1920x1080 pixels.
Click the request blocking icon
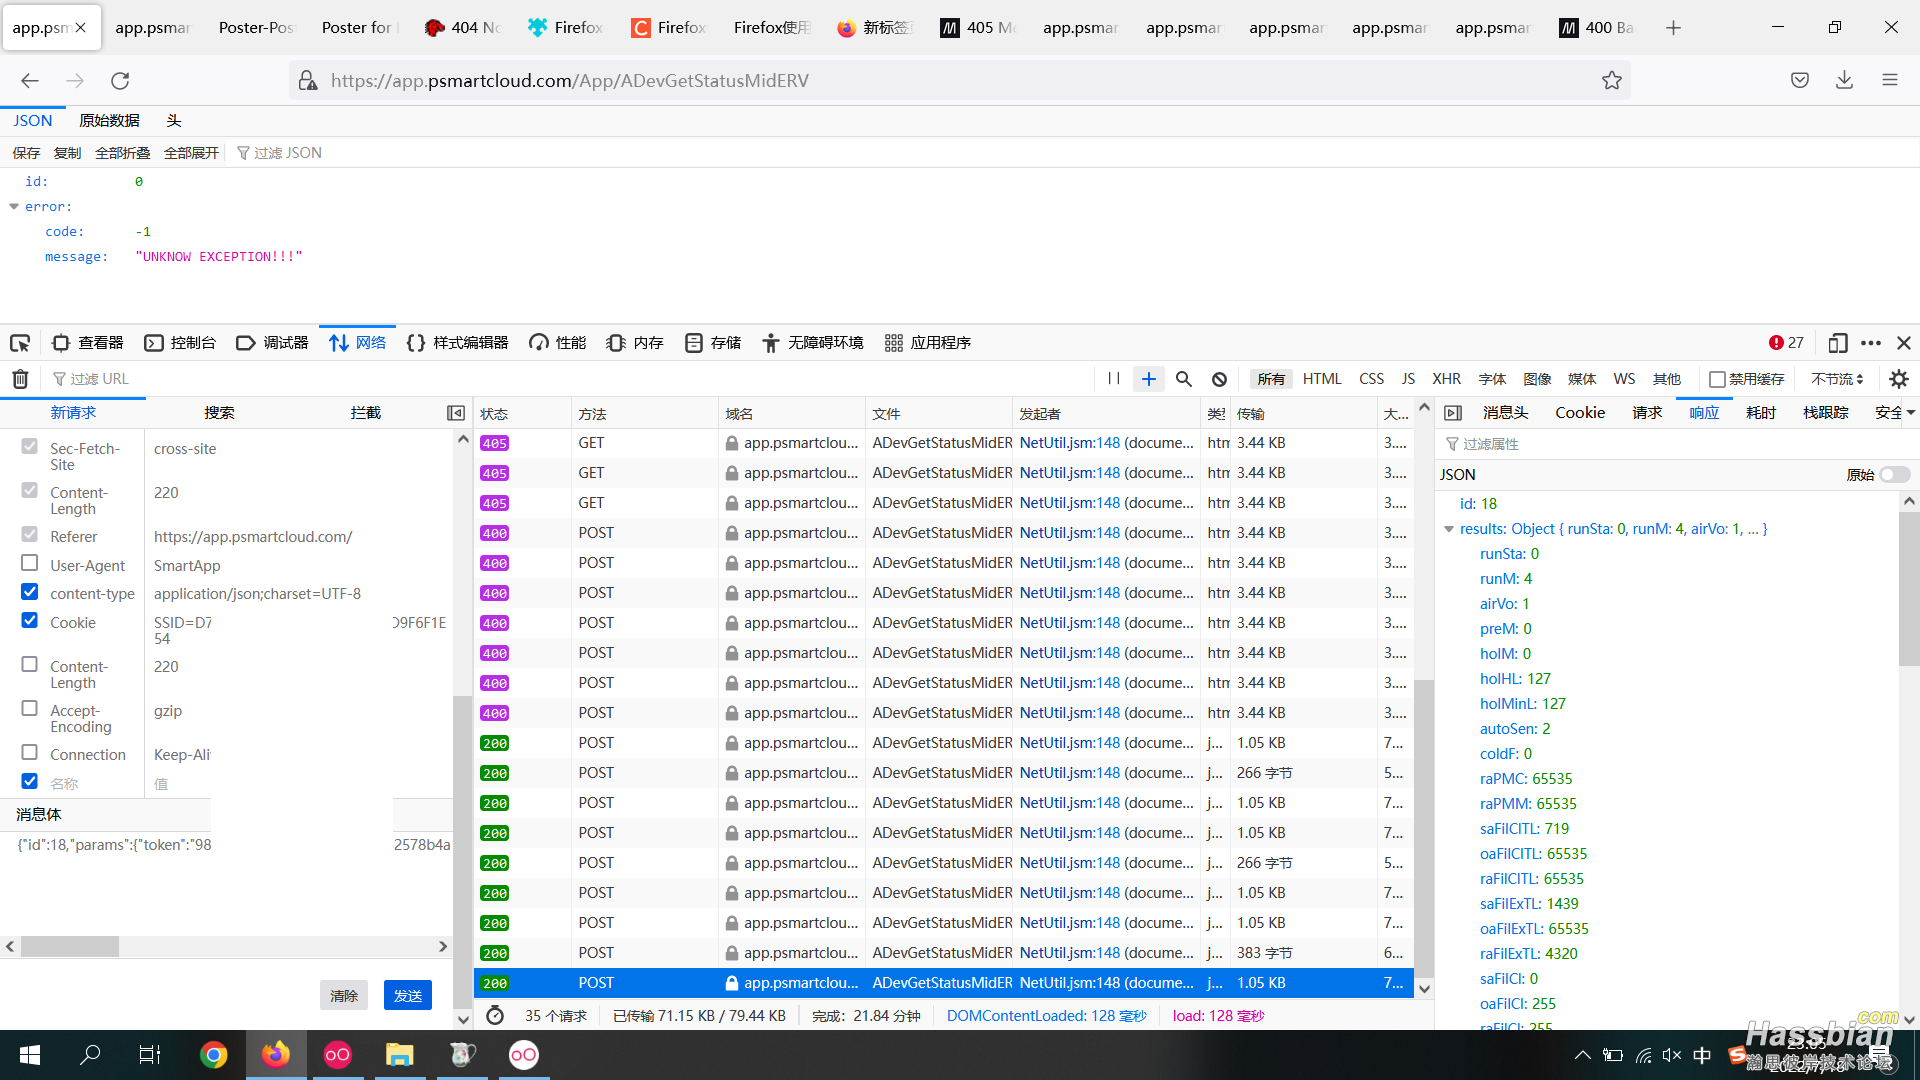(1219, 379)
